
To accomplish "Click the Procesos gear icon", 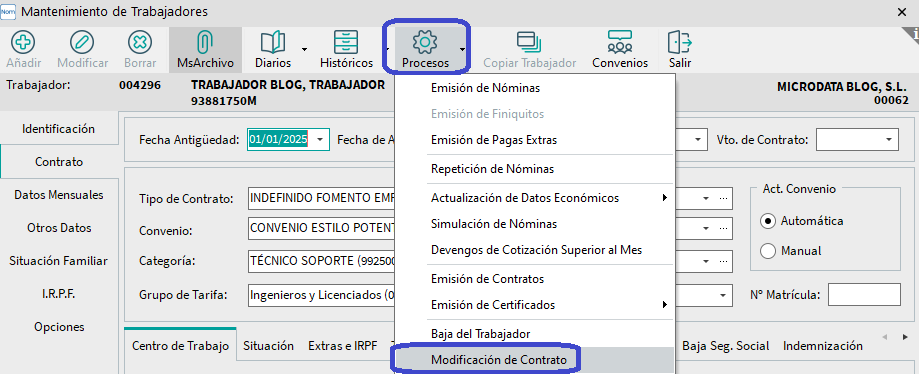I will [x=425, y=42].
